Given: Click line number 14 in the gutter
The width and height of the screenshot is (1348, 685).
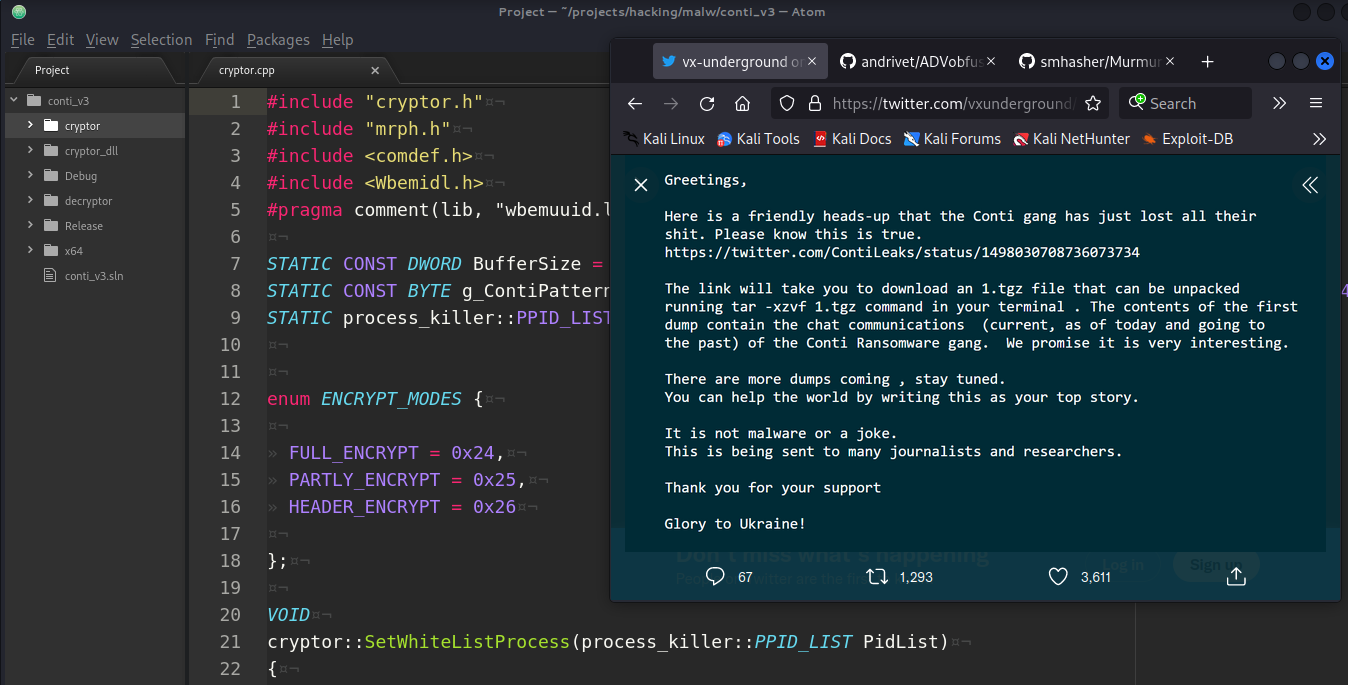Looking at the screenshot, I should pos(230,453).
